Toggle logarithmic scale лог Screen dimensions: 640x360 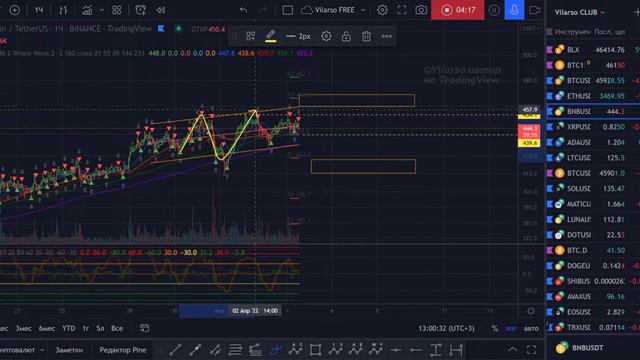coord(511,328)
